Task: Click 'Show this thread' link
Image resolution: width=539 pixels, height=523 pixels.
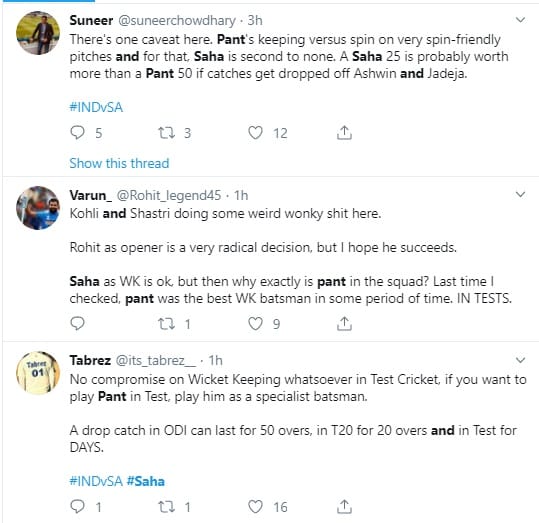Action: [x=119, y=163]
